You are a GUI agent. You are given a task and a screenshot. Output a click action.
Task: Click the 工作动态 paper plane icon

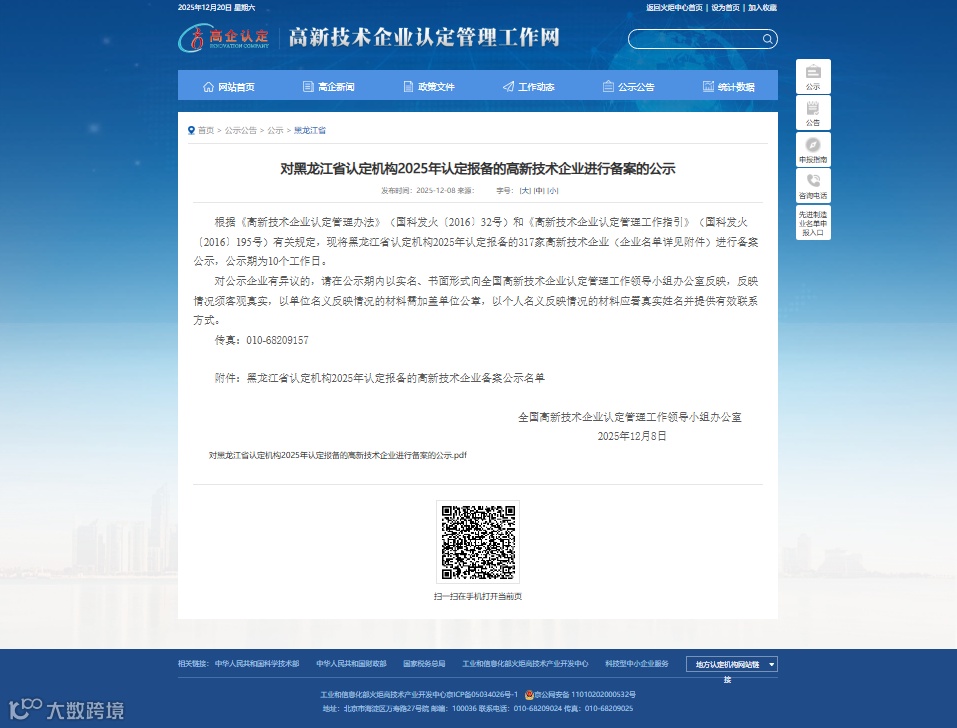[x=508, y=87]
